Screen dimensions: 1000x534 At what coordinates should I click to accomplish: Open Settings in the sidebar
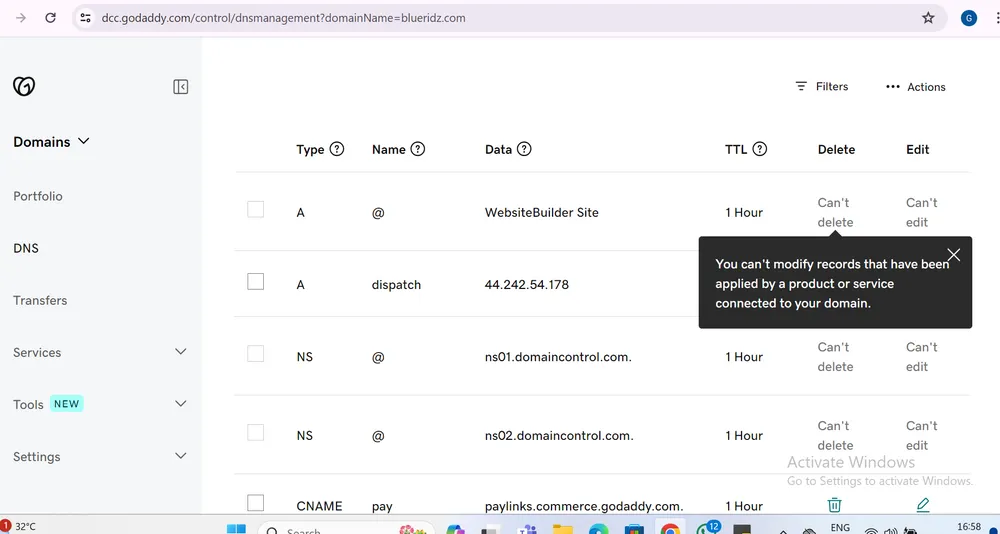(37, 457)
